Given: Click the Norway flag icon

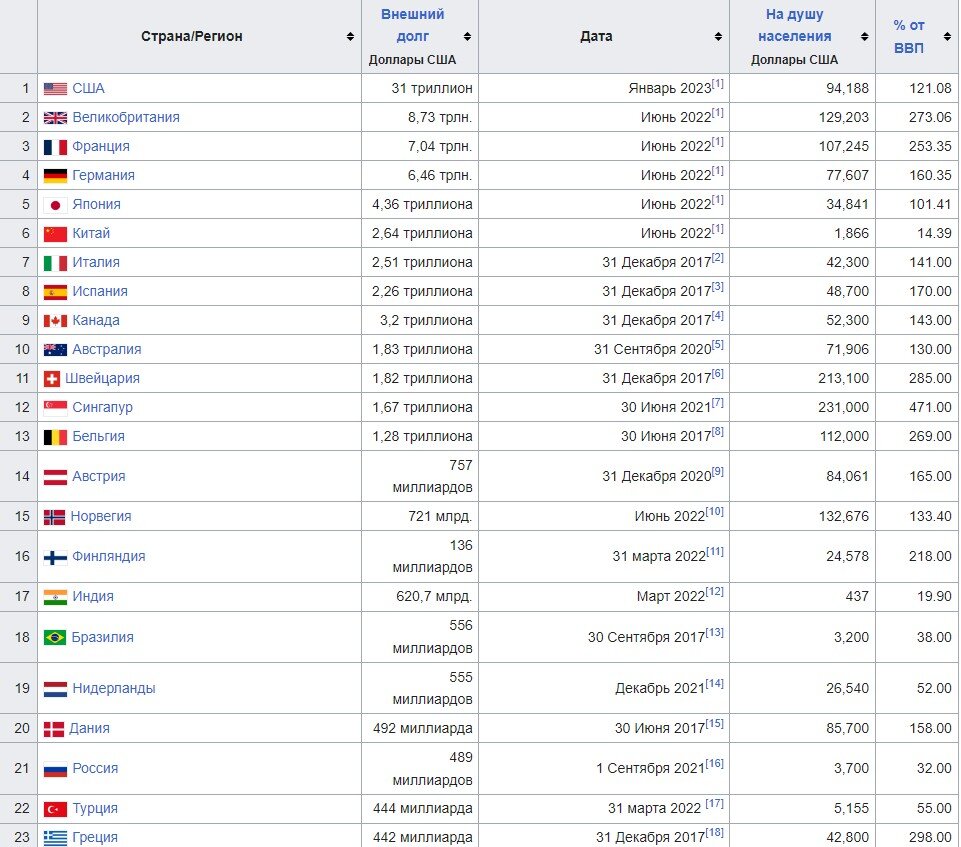Looking at the screenshot, I should pyautogui.click(x=54, y=517).
